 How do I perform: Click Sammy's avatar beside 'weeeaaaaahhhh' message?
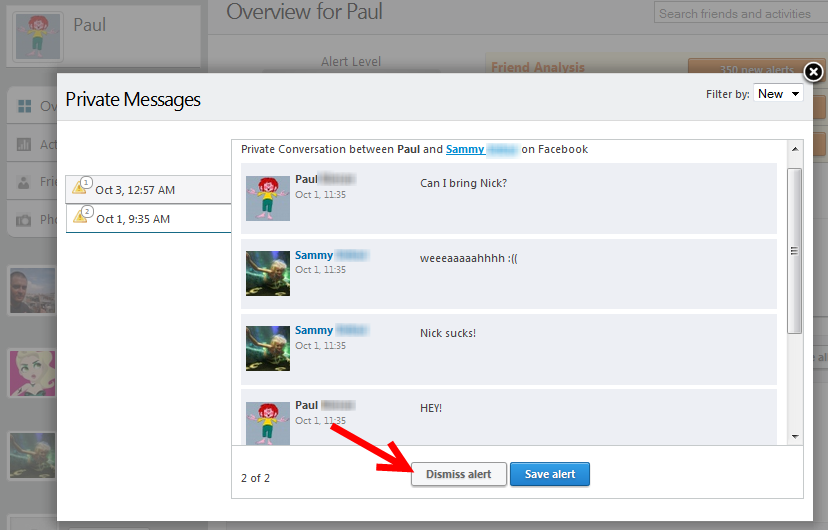(x=267, y=273)
